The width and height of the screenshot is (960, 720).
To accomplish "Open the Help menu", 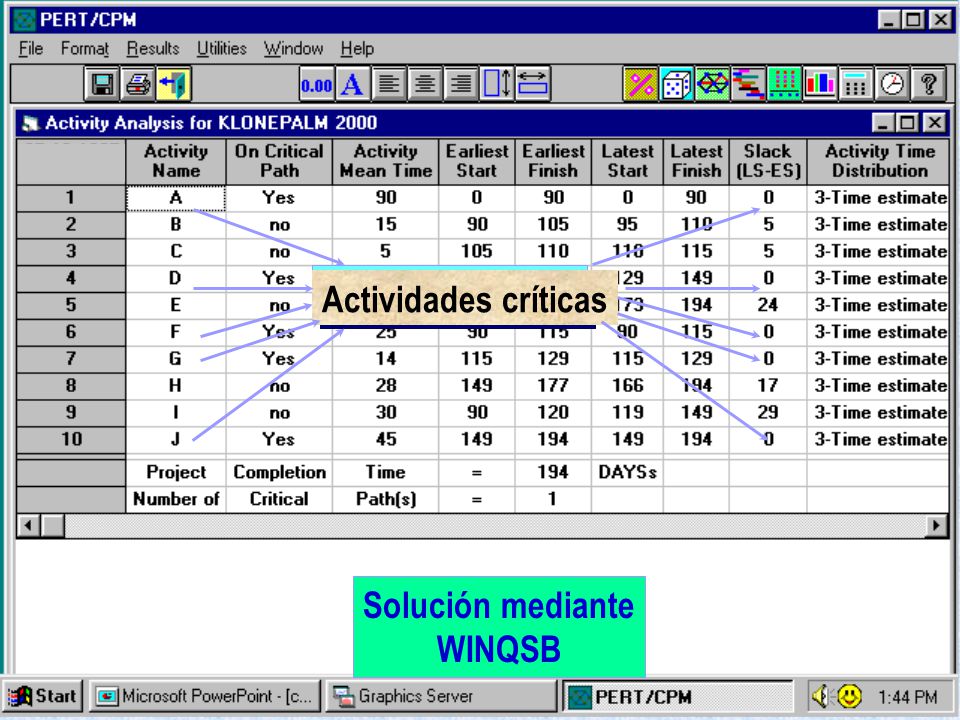I will click(357, 48).
